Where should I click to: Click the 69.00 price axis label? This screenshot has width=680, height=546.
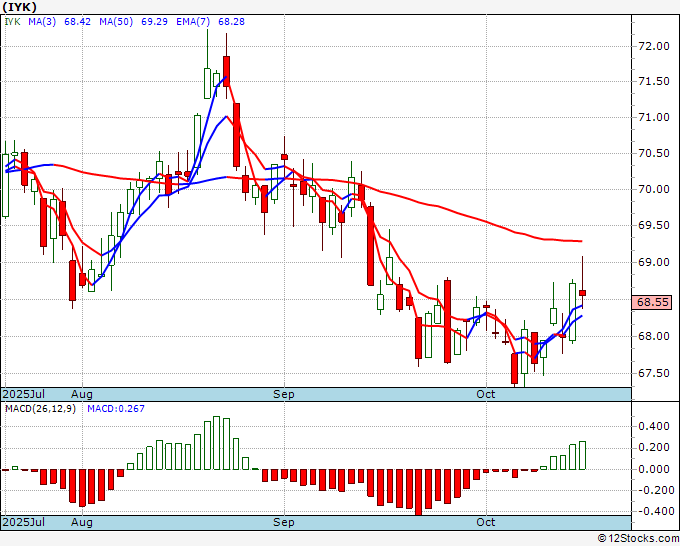654,262
